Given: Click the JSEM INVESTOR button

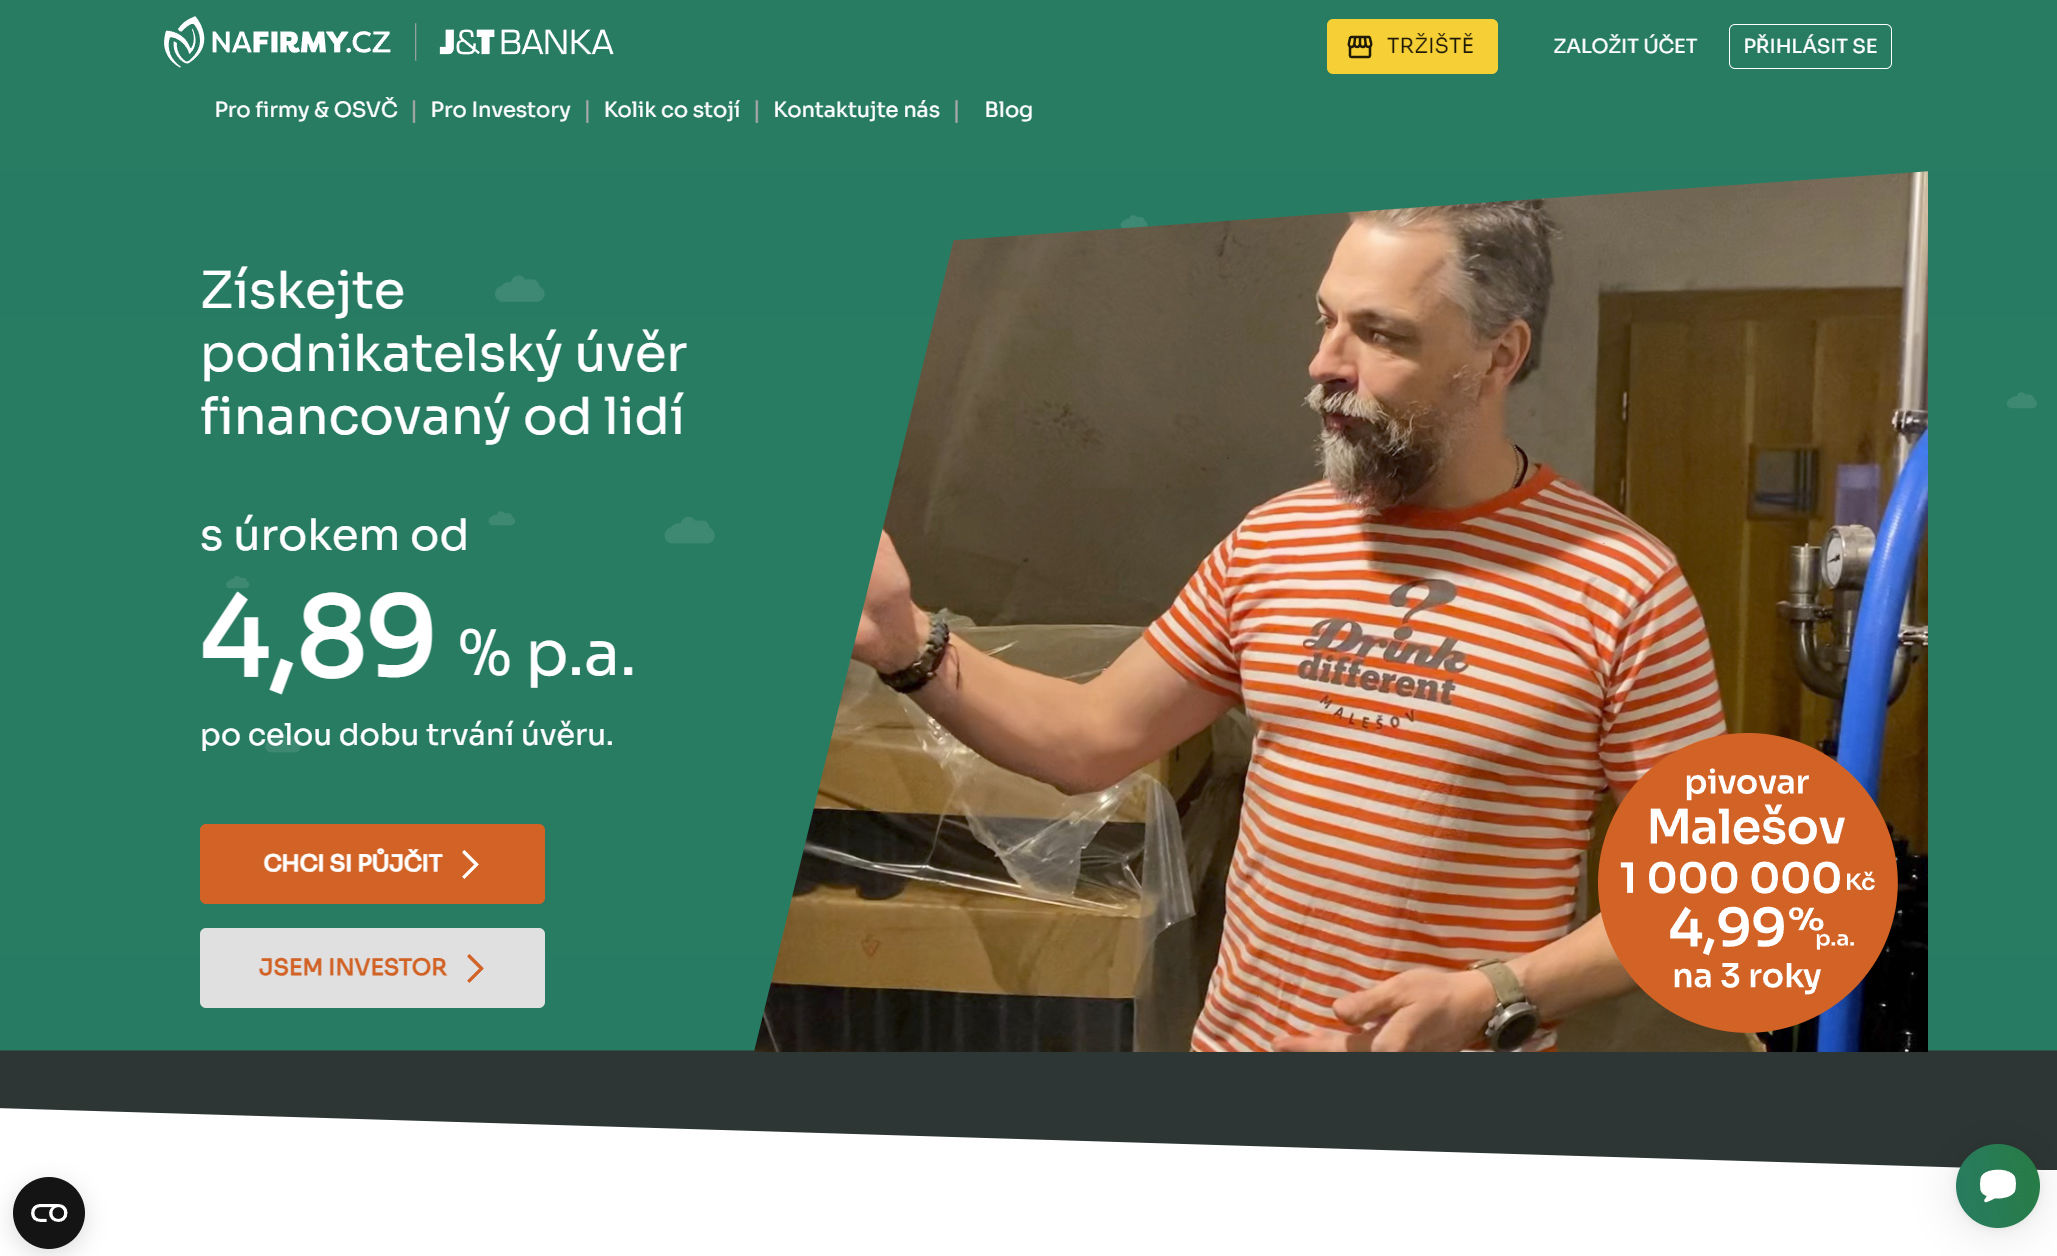Looking at the screenshot, I should pyautogui.click(x=372, y=968).
